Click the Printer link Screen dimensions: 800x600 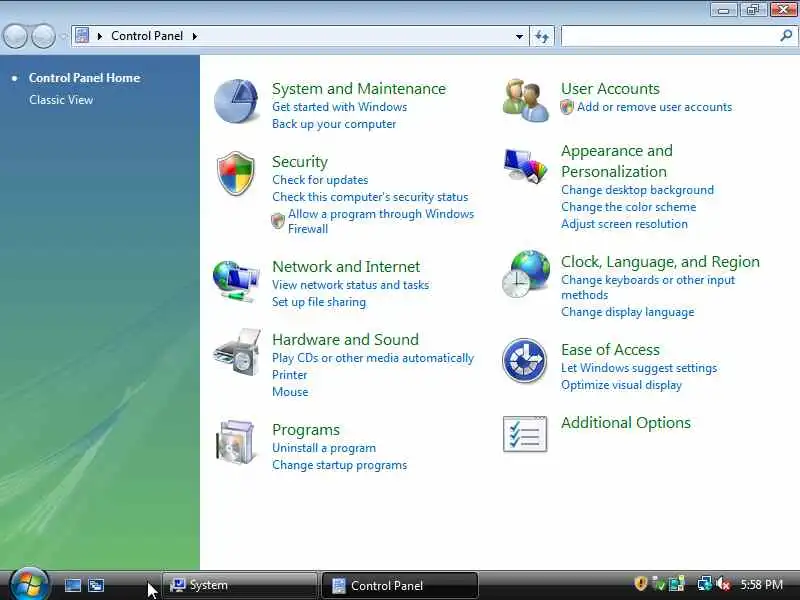pos(289,375)
